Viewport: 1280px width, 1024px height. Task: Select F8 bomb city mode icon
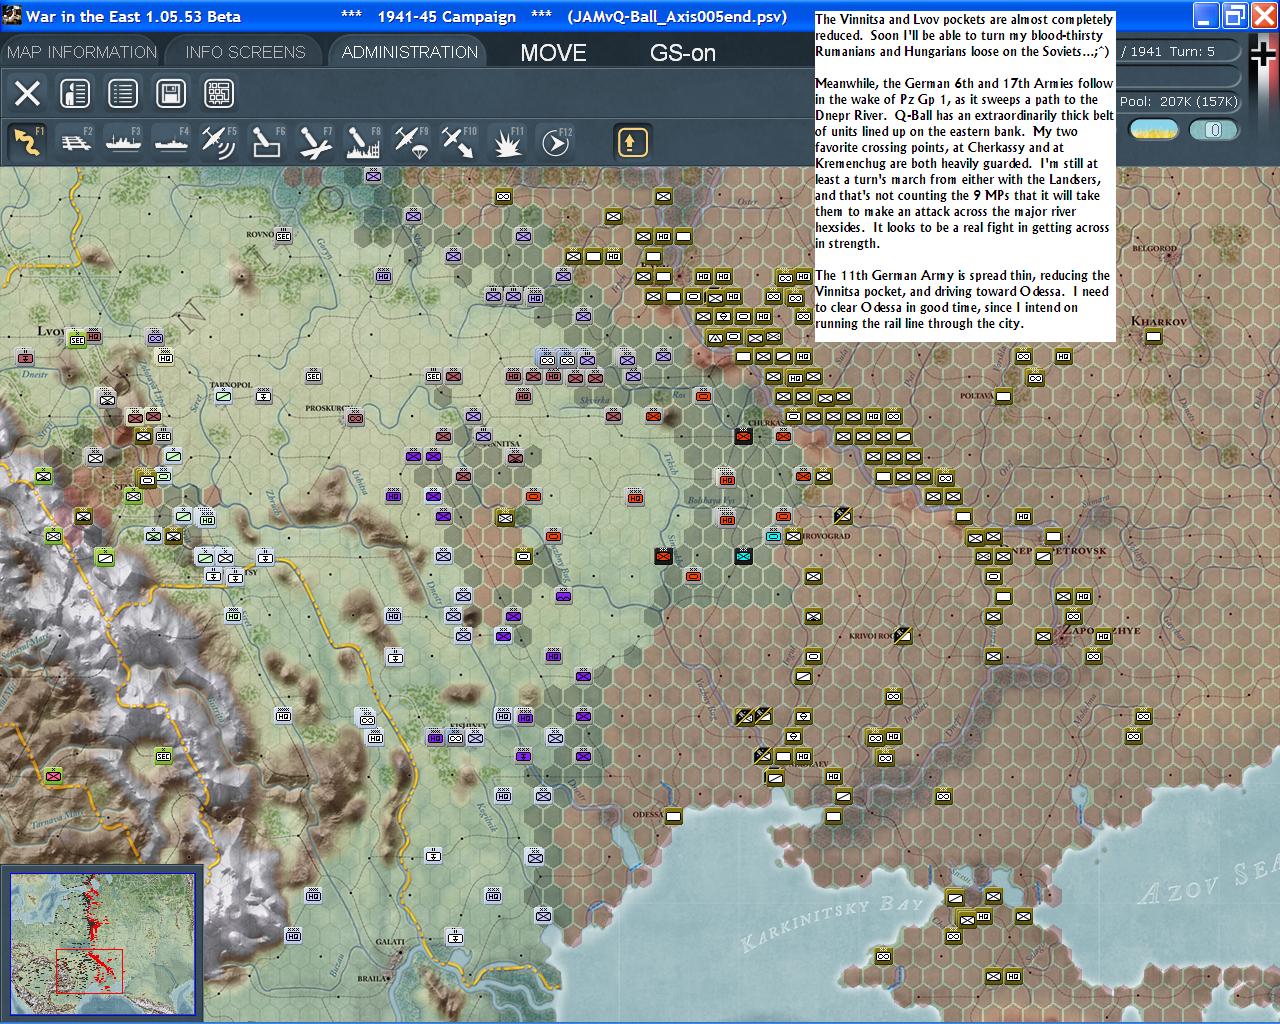[363, 142]
